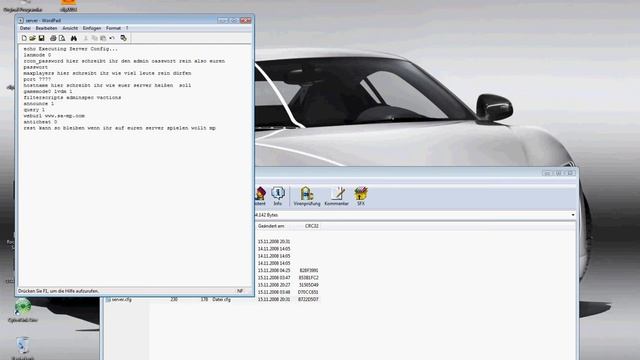
Task: Click the date 15.11.2008 03:48 row
Action: click(x=274, y=292)
